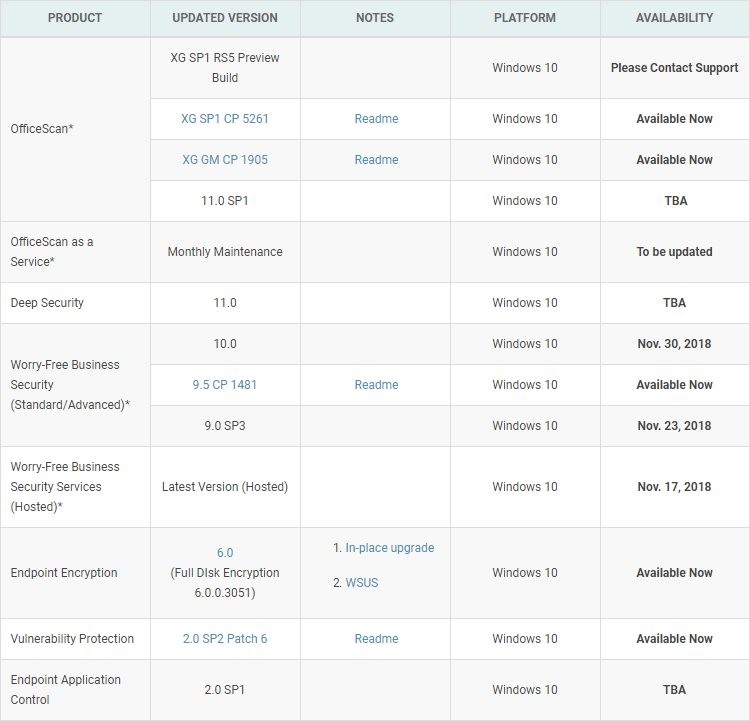Select Full Disk Encryption 6.0.0.3051 text
Image resolution: width=750 pixels, height=721 pixels.
(225, 583)
